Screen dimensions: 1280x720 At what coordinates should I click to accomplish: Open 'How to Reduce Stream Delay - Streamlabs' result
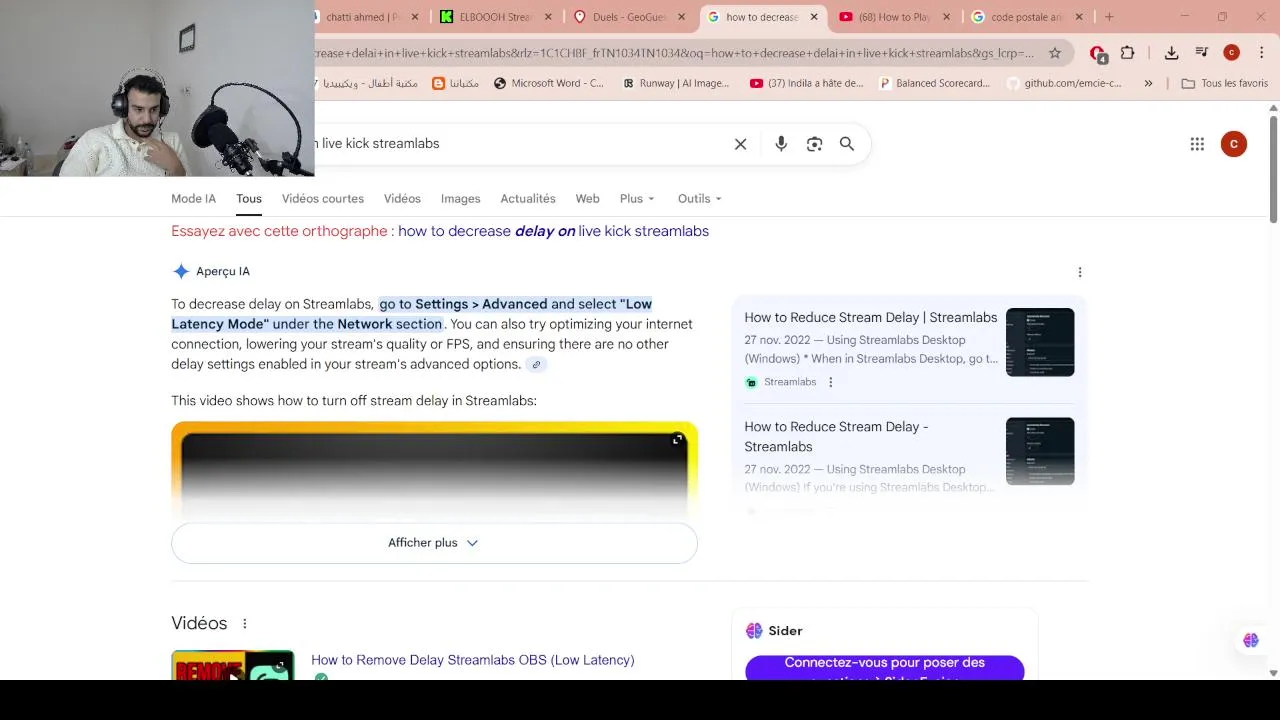coord(836,437)
